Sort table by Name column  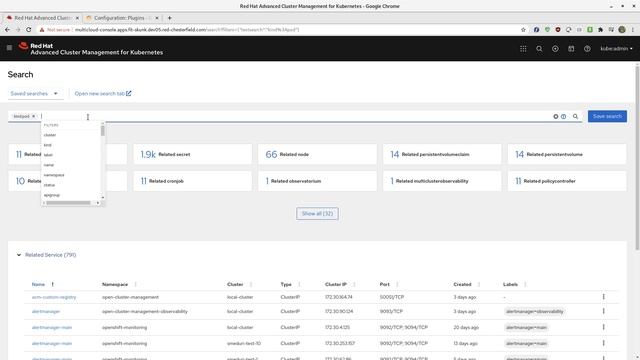click(x=38, y=284)
